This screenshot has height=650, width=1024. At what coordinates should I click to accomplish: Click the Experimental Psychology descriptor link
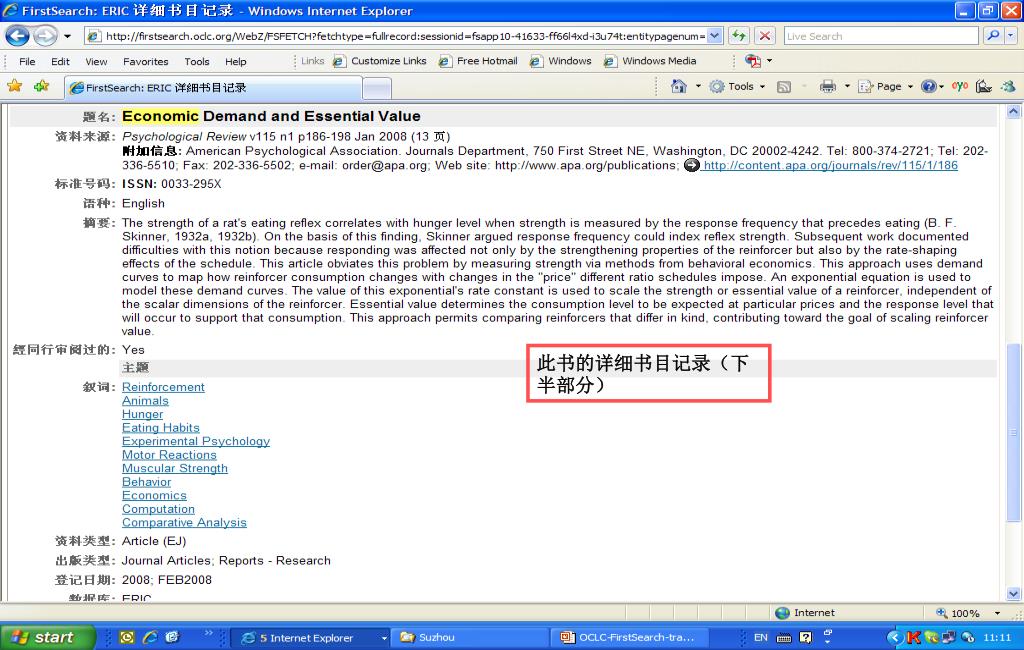pyautogui.click(x=196, y=441)
